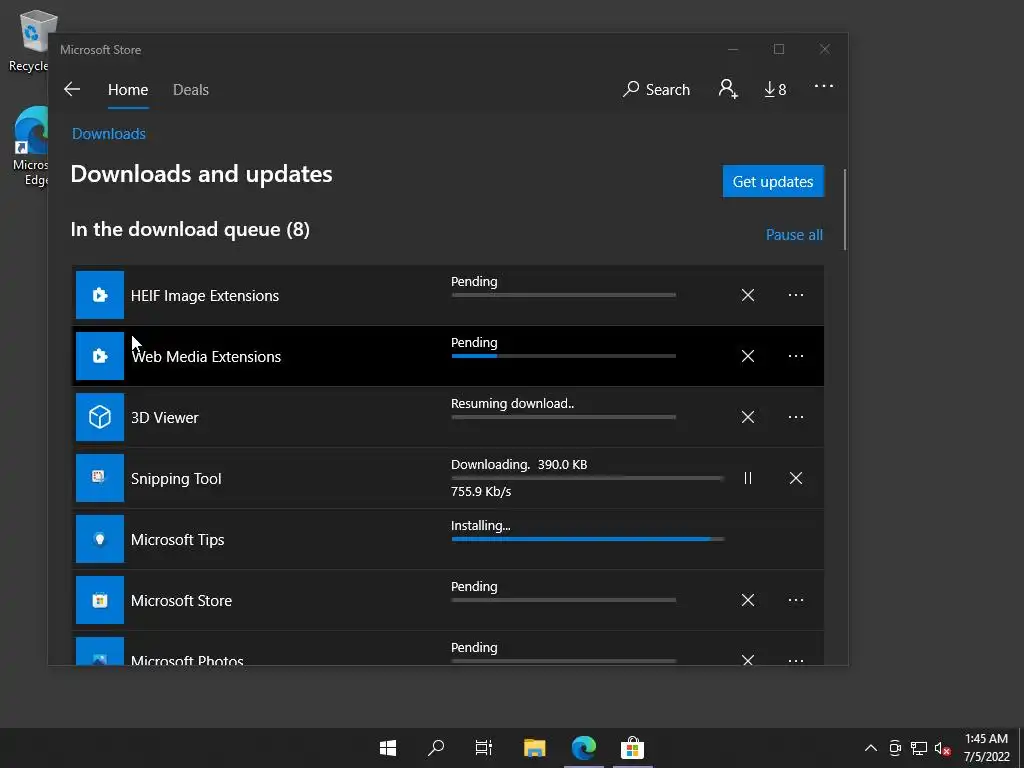The height and width of the screenshot is (768, 1024).
Task: Click the Microsoft Tips app icon
Action: (x=100, y=539)
